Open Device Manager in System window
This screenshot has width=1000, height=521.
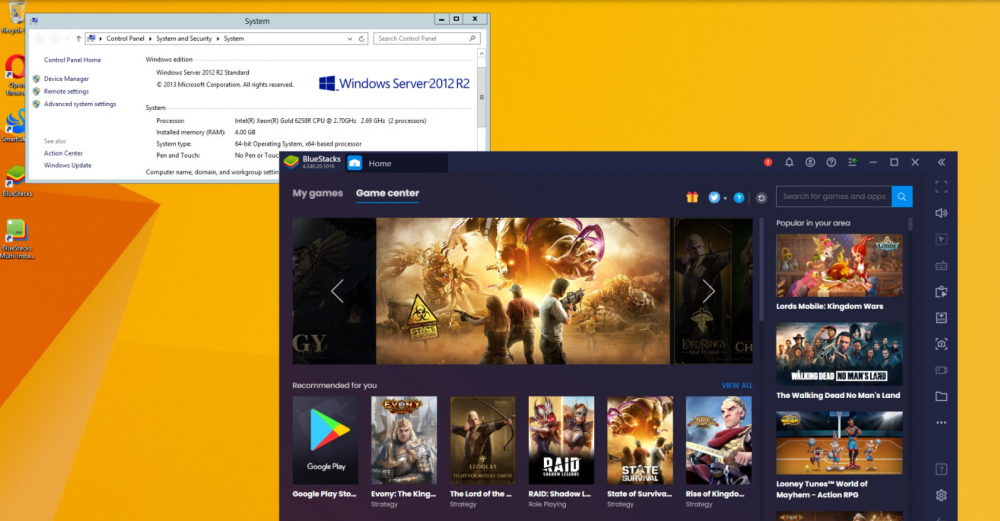click(66, 79)
